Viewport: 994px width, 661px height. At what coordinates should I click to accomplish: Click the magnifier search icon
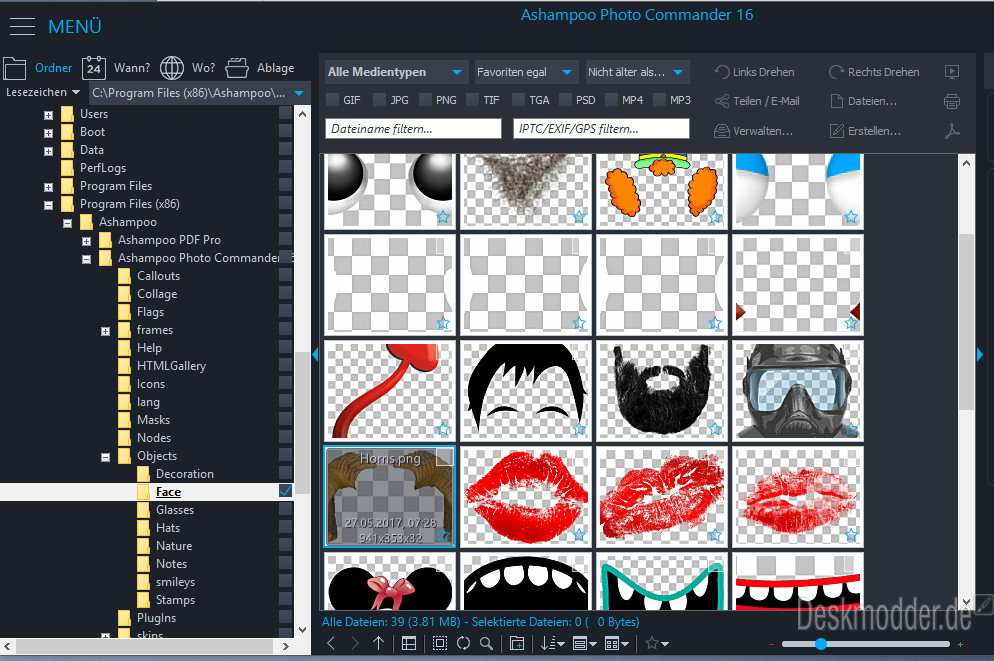click(486, 643)
